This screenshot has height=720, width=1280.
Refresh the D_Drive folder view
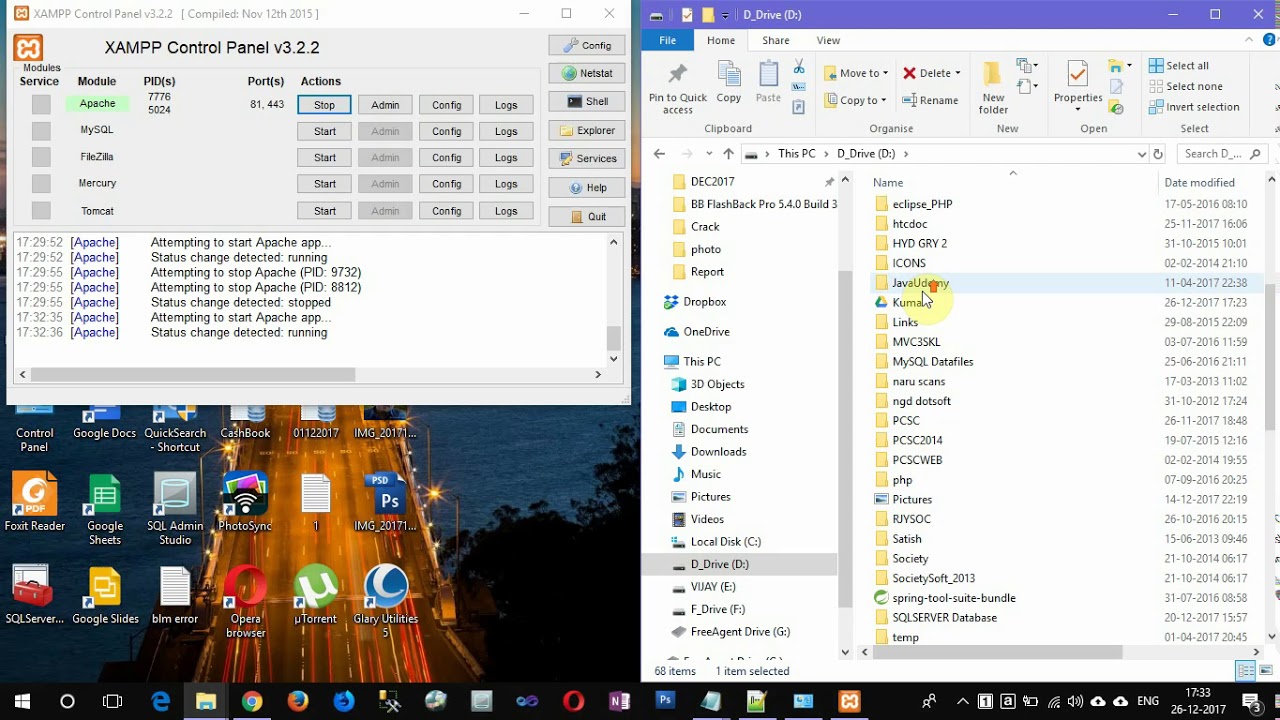[1158, 154]
